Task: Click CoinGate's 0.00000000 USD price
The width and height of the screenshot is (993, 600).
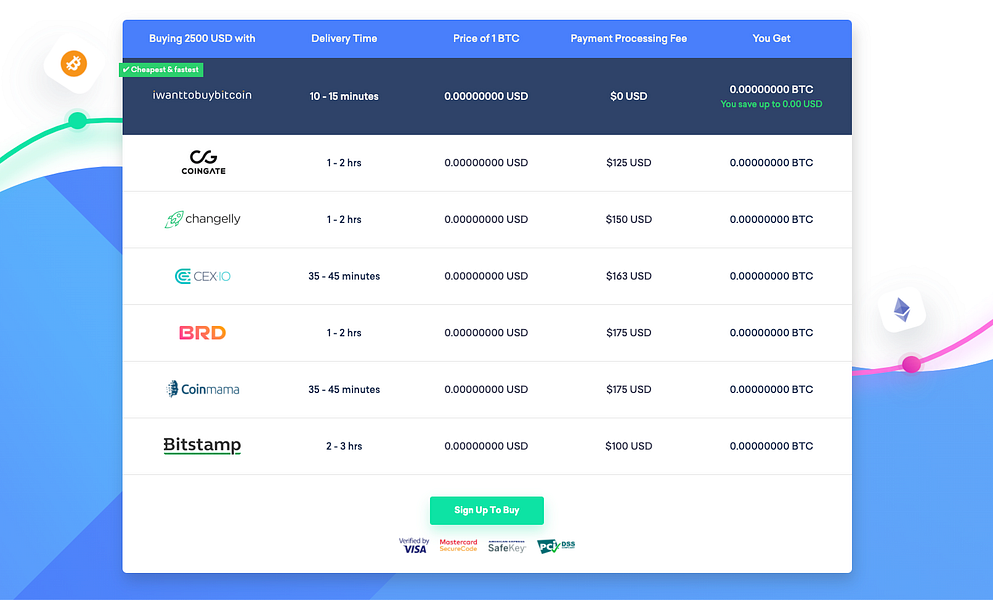Action: click(486, 163)
